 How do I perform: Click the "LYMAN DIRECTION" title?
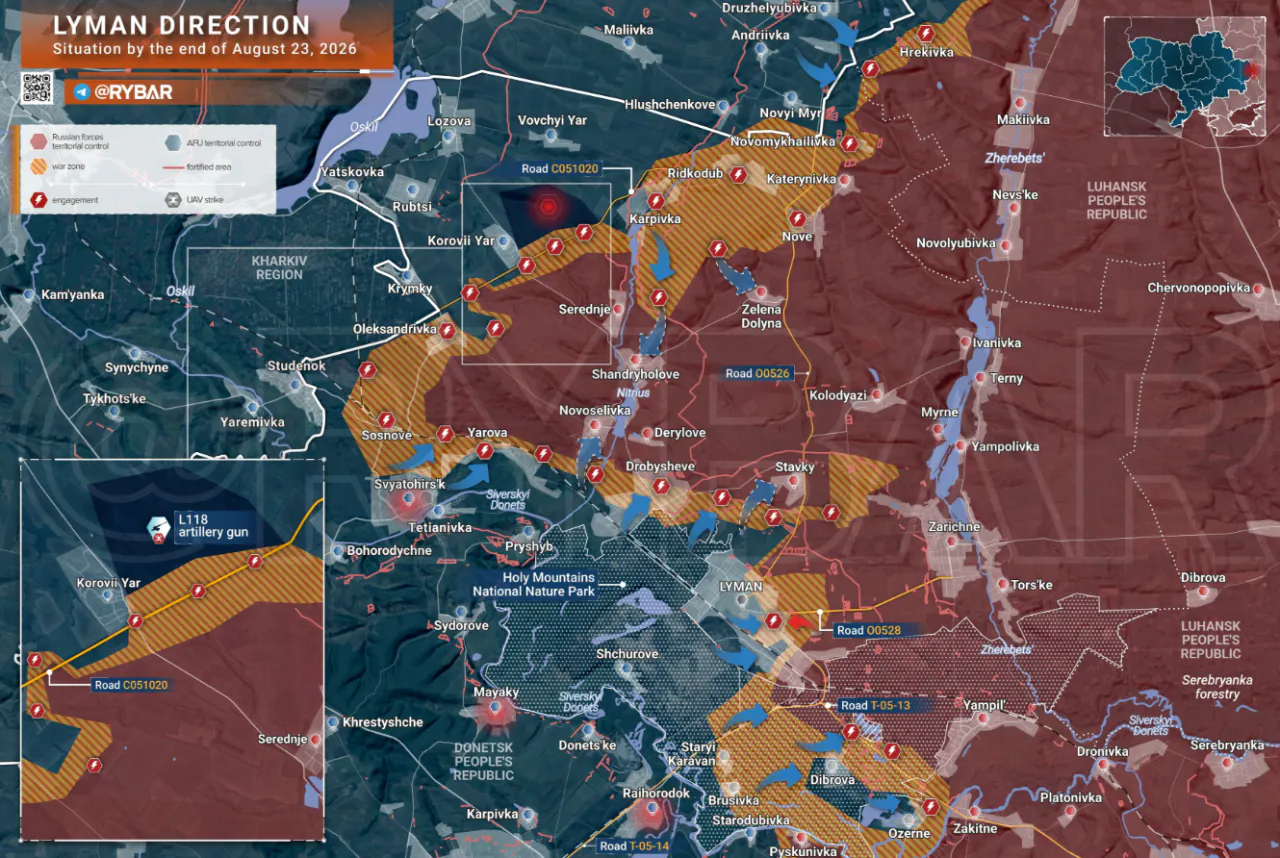(x=182, y=26)
